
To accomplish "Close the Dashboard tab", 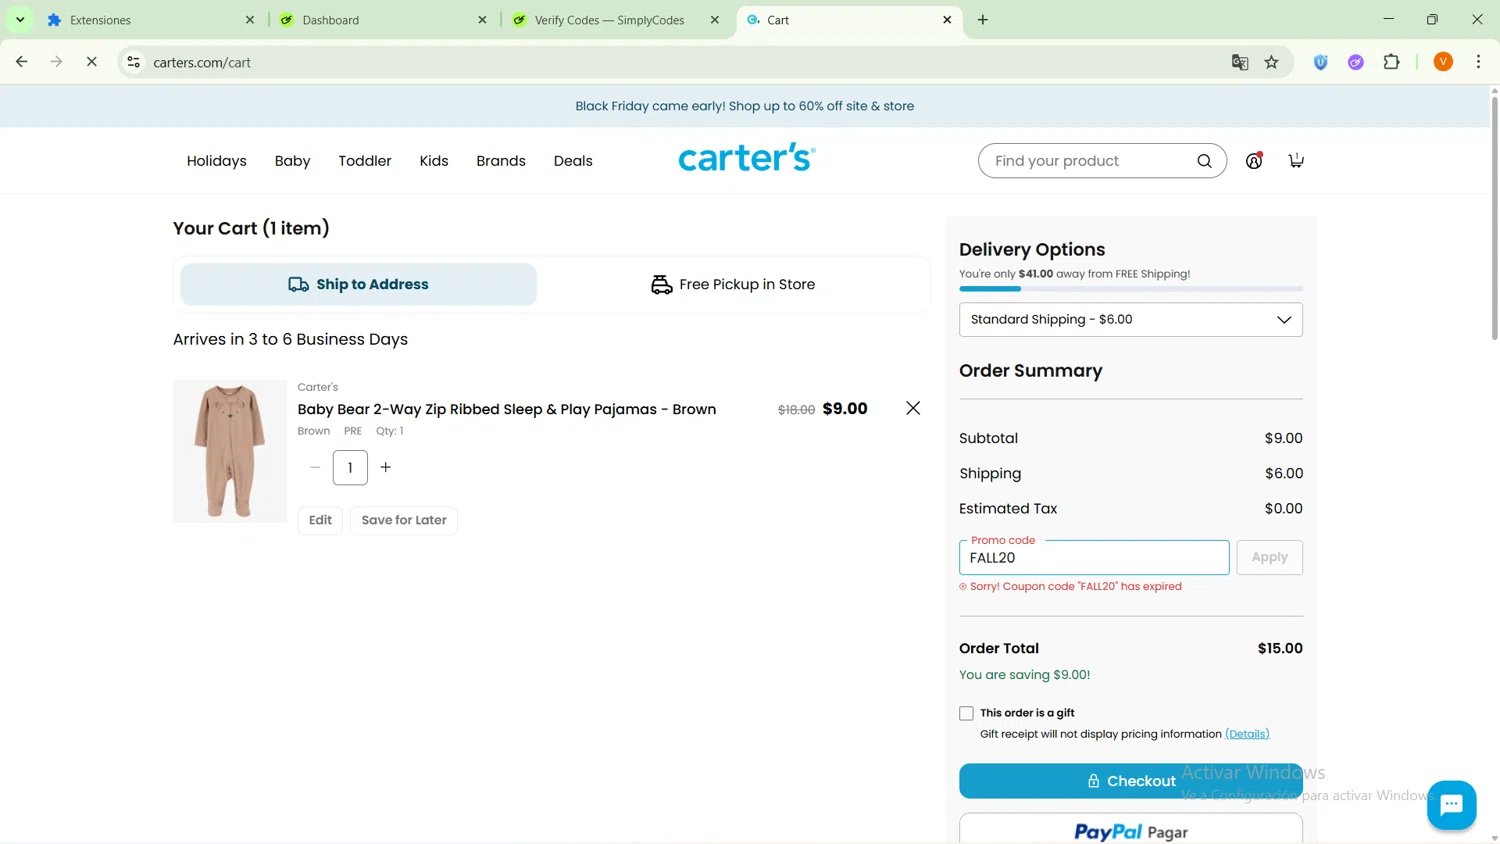I will pyautogui.click(x=482, y=20).
